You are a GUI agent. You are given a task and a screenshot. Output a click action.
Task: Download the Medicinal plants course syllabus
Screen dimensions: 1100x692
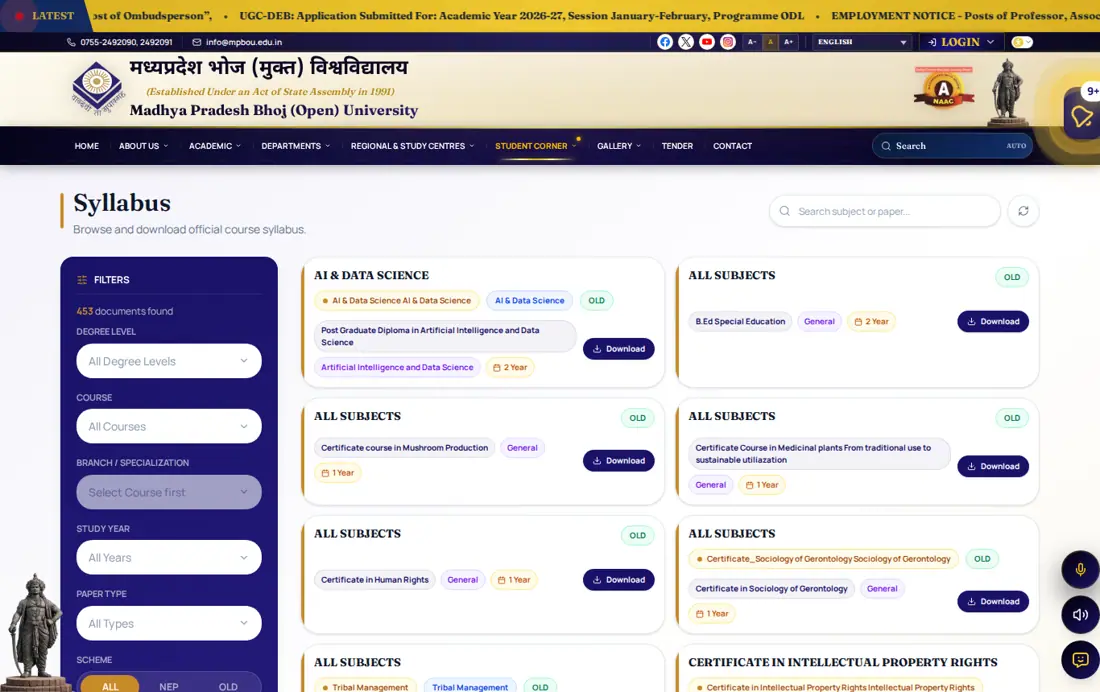(x=993, y=466)
